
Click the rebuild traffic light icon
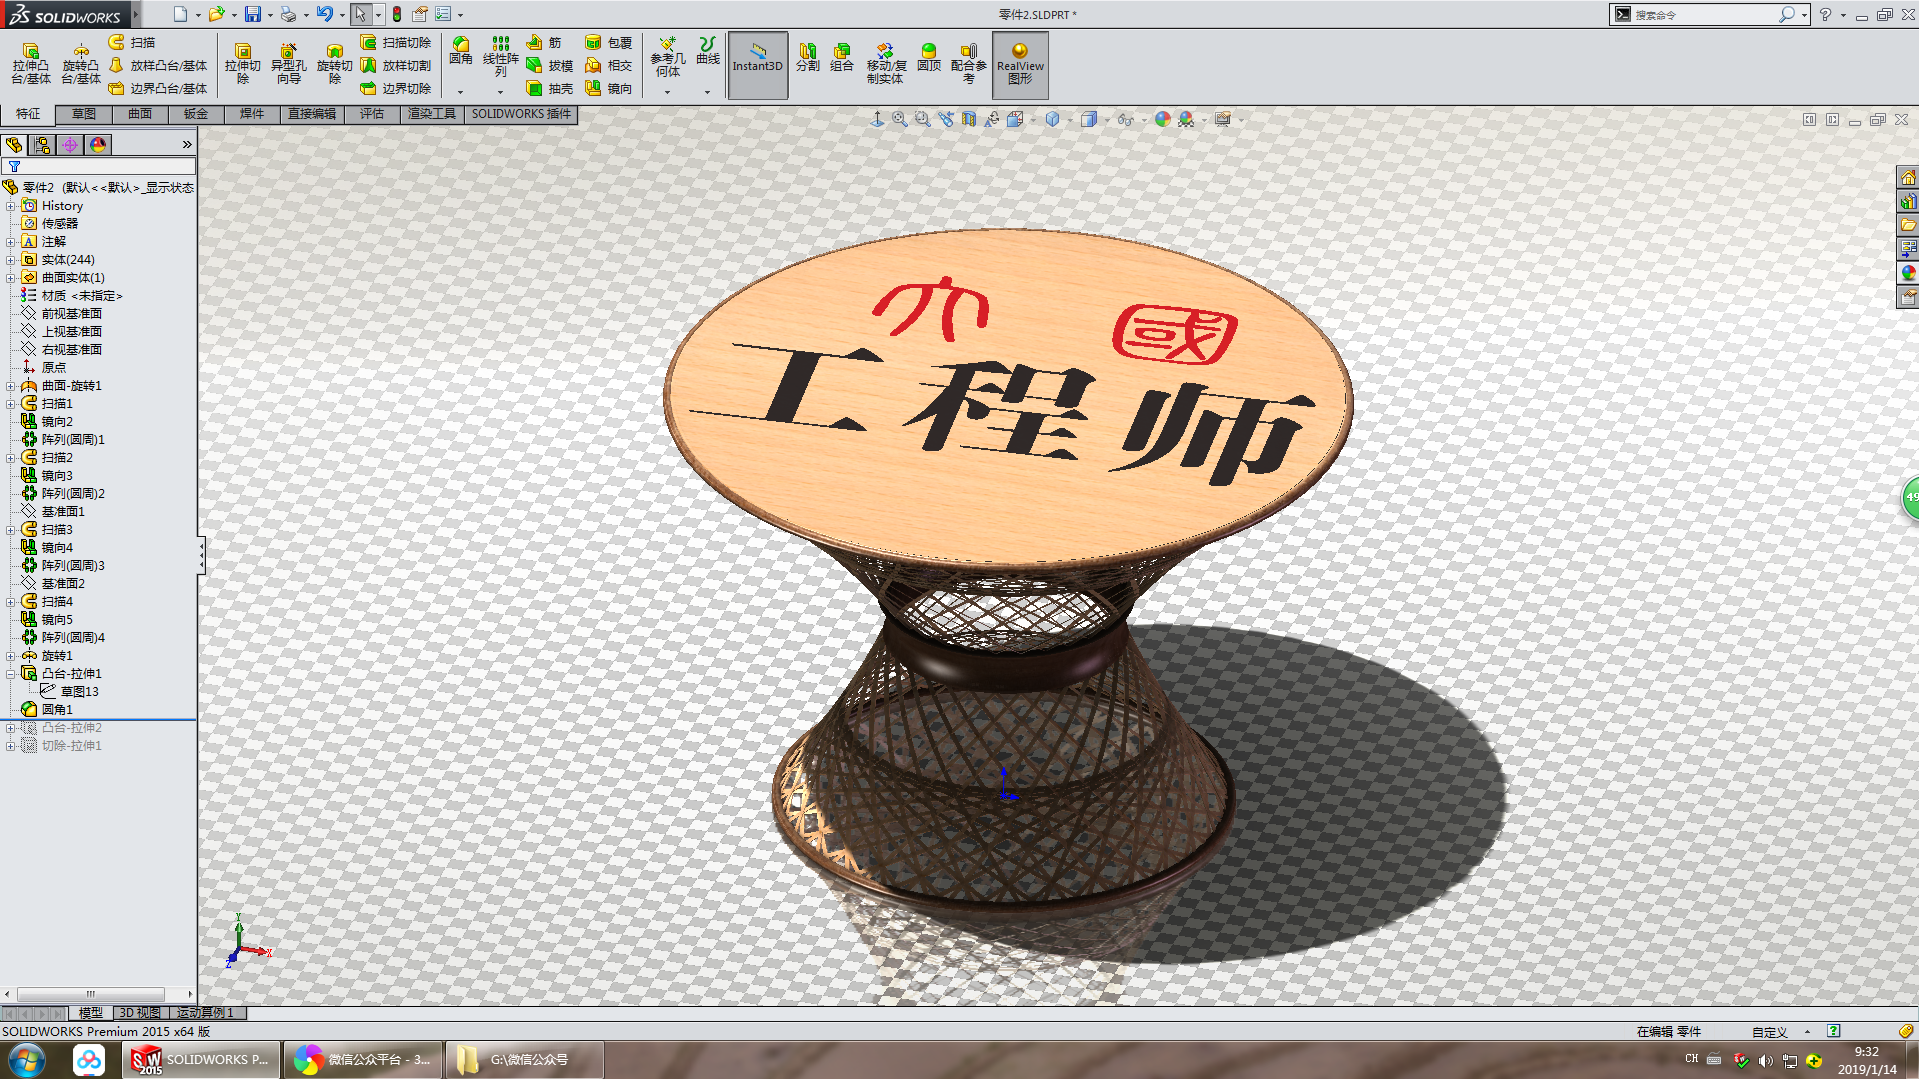click(397, 14)
